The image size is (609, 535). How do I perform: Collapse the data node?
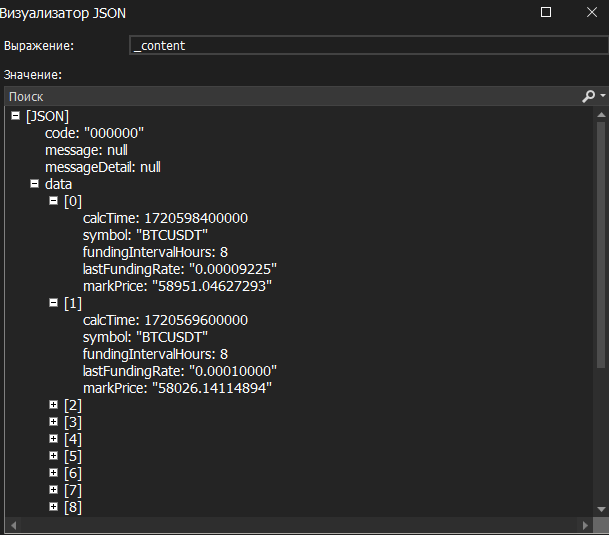tap(35, 184)
